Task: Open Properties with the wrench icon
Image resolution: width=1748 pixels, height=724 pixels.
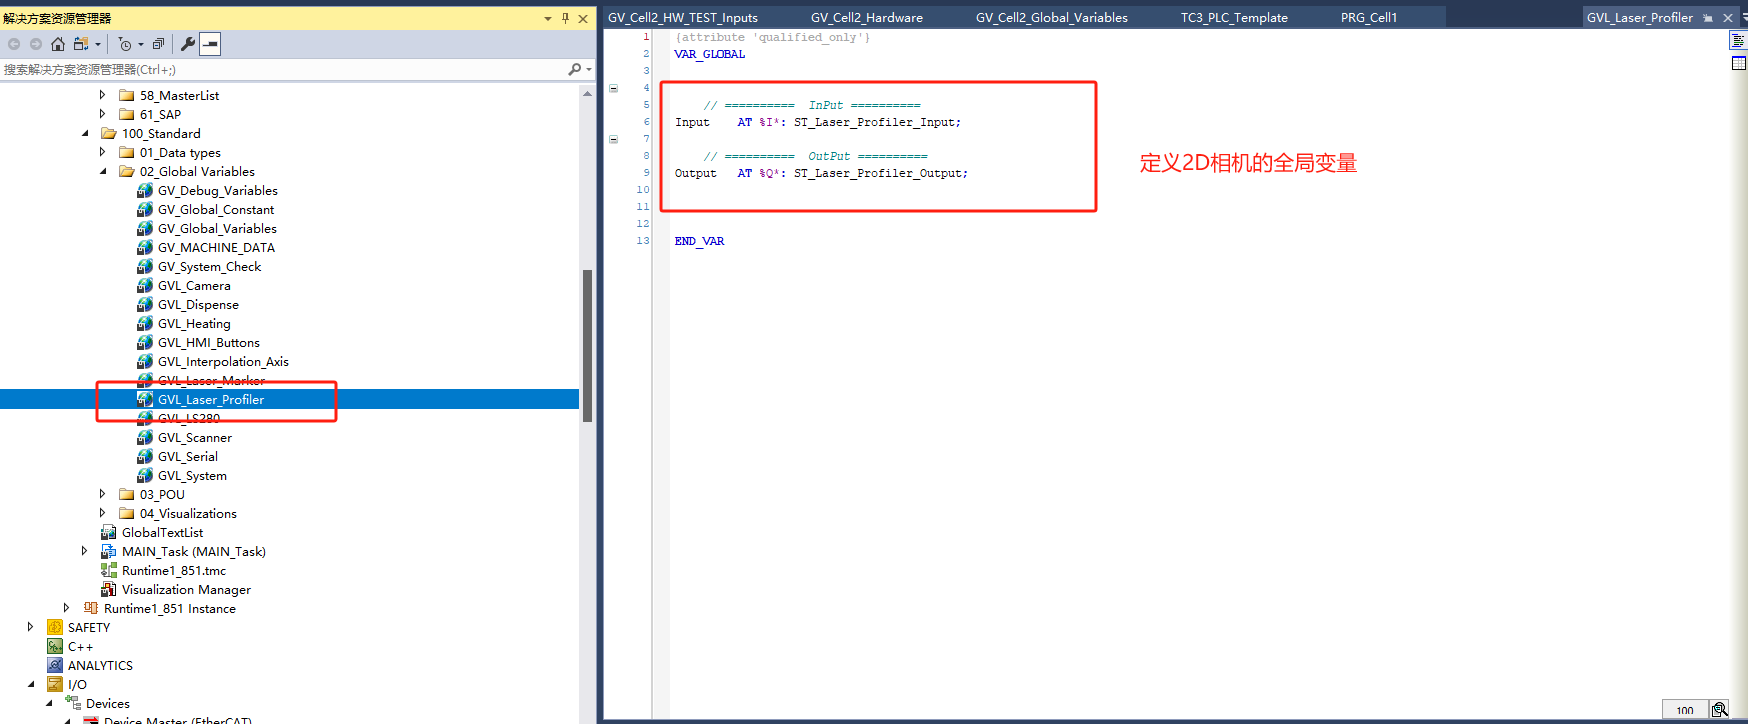Action: click(x=188, y=44)
